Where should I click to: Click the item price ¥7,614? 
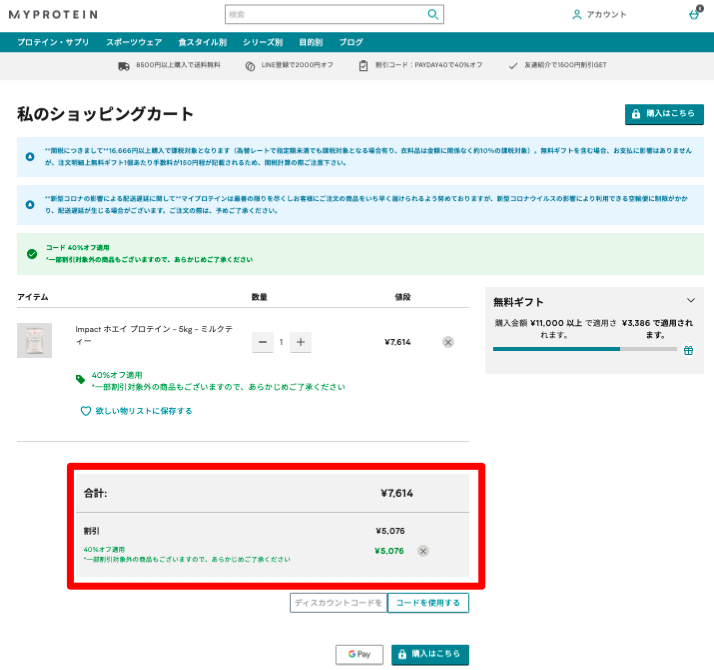[x=398, y=342]
